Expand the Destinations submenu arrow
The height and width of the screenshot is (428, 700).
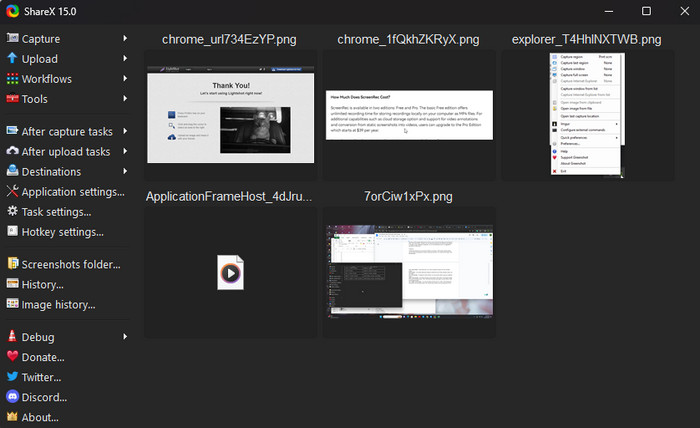click(x=125, y=171)
